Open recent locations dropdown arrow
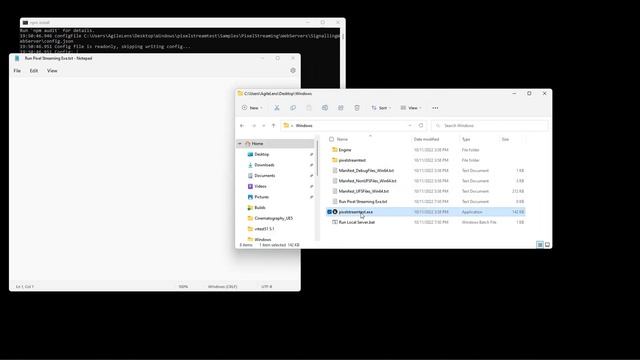 coord(264,126)
